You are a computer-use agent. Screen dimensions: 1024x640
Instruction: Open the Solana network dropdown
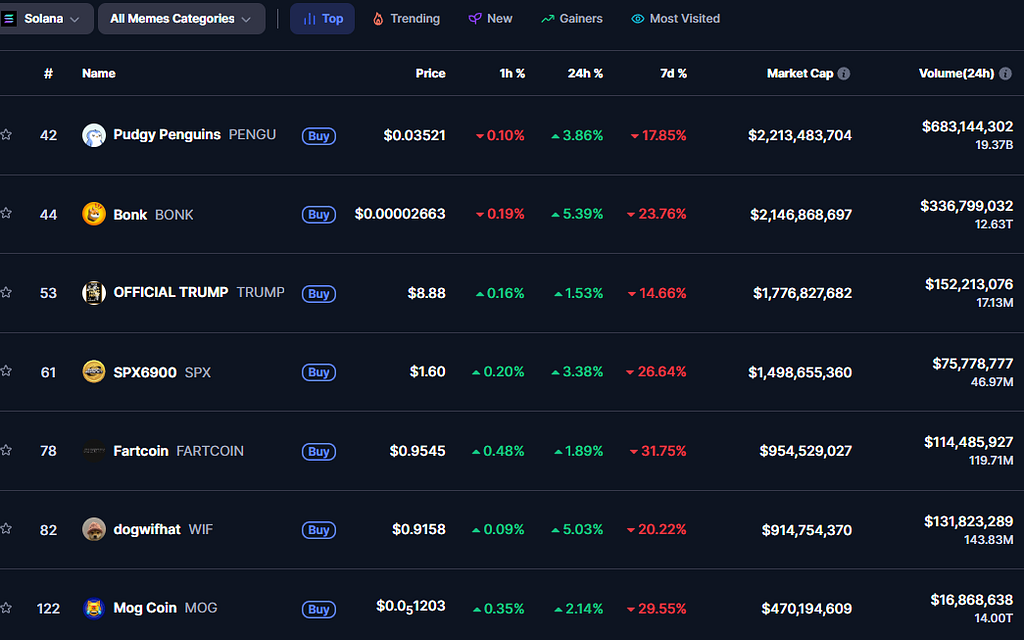(x=46, y=18)
